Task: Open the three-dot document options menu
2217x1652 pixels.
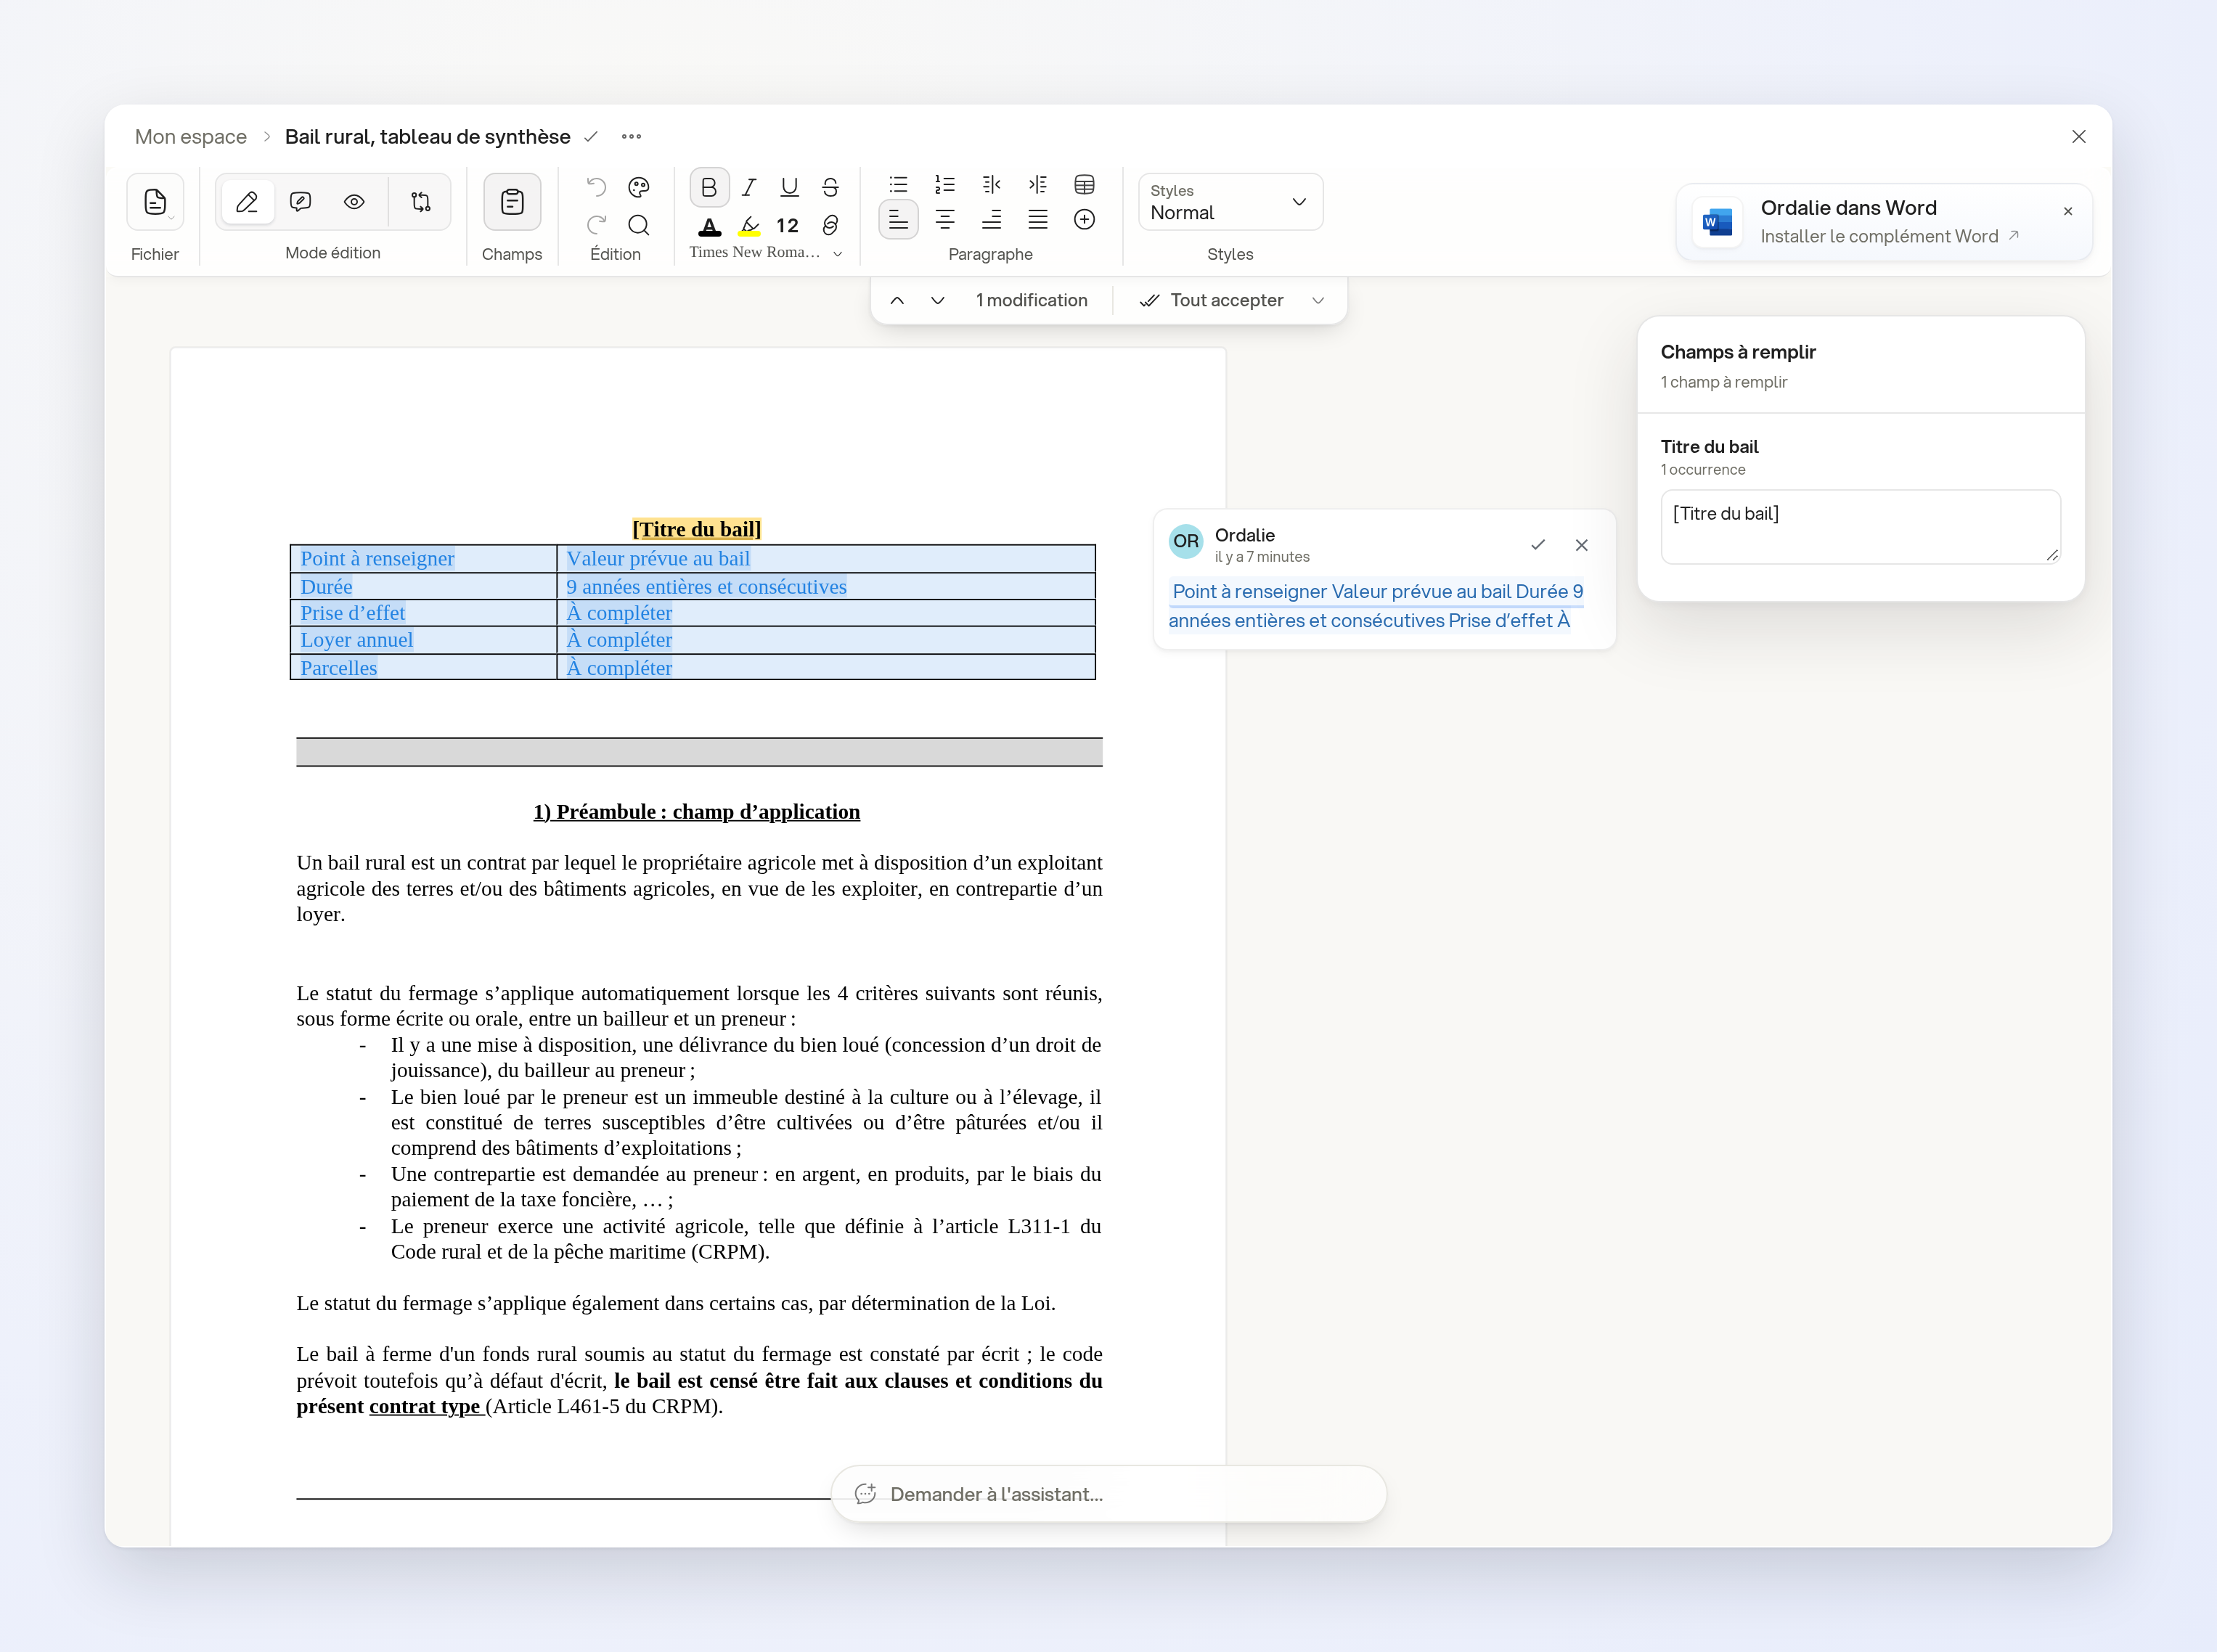Action: [631, 137]
